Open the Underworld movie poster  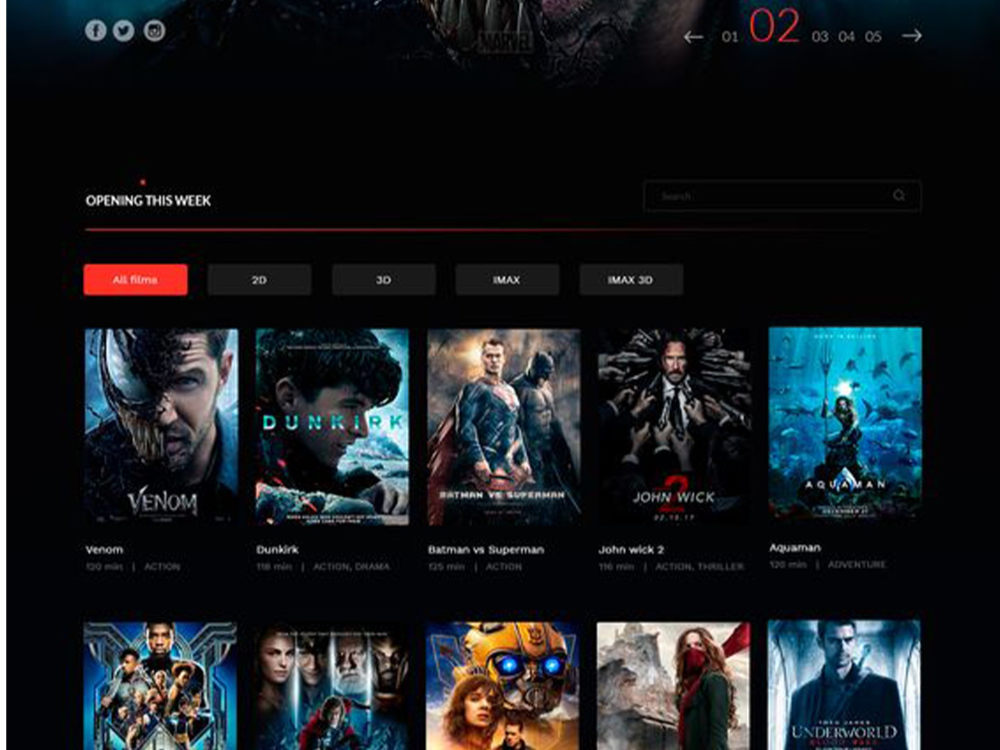(844, 685)
